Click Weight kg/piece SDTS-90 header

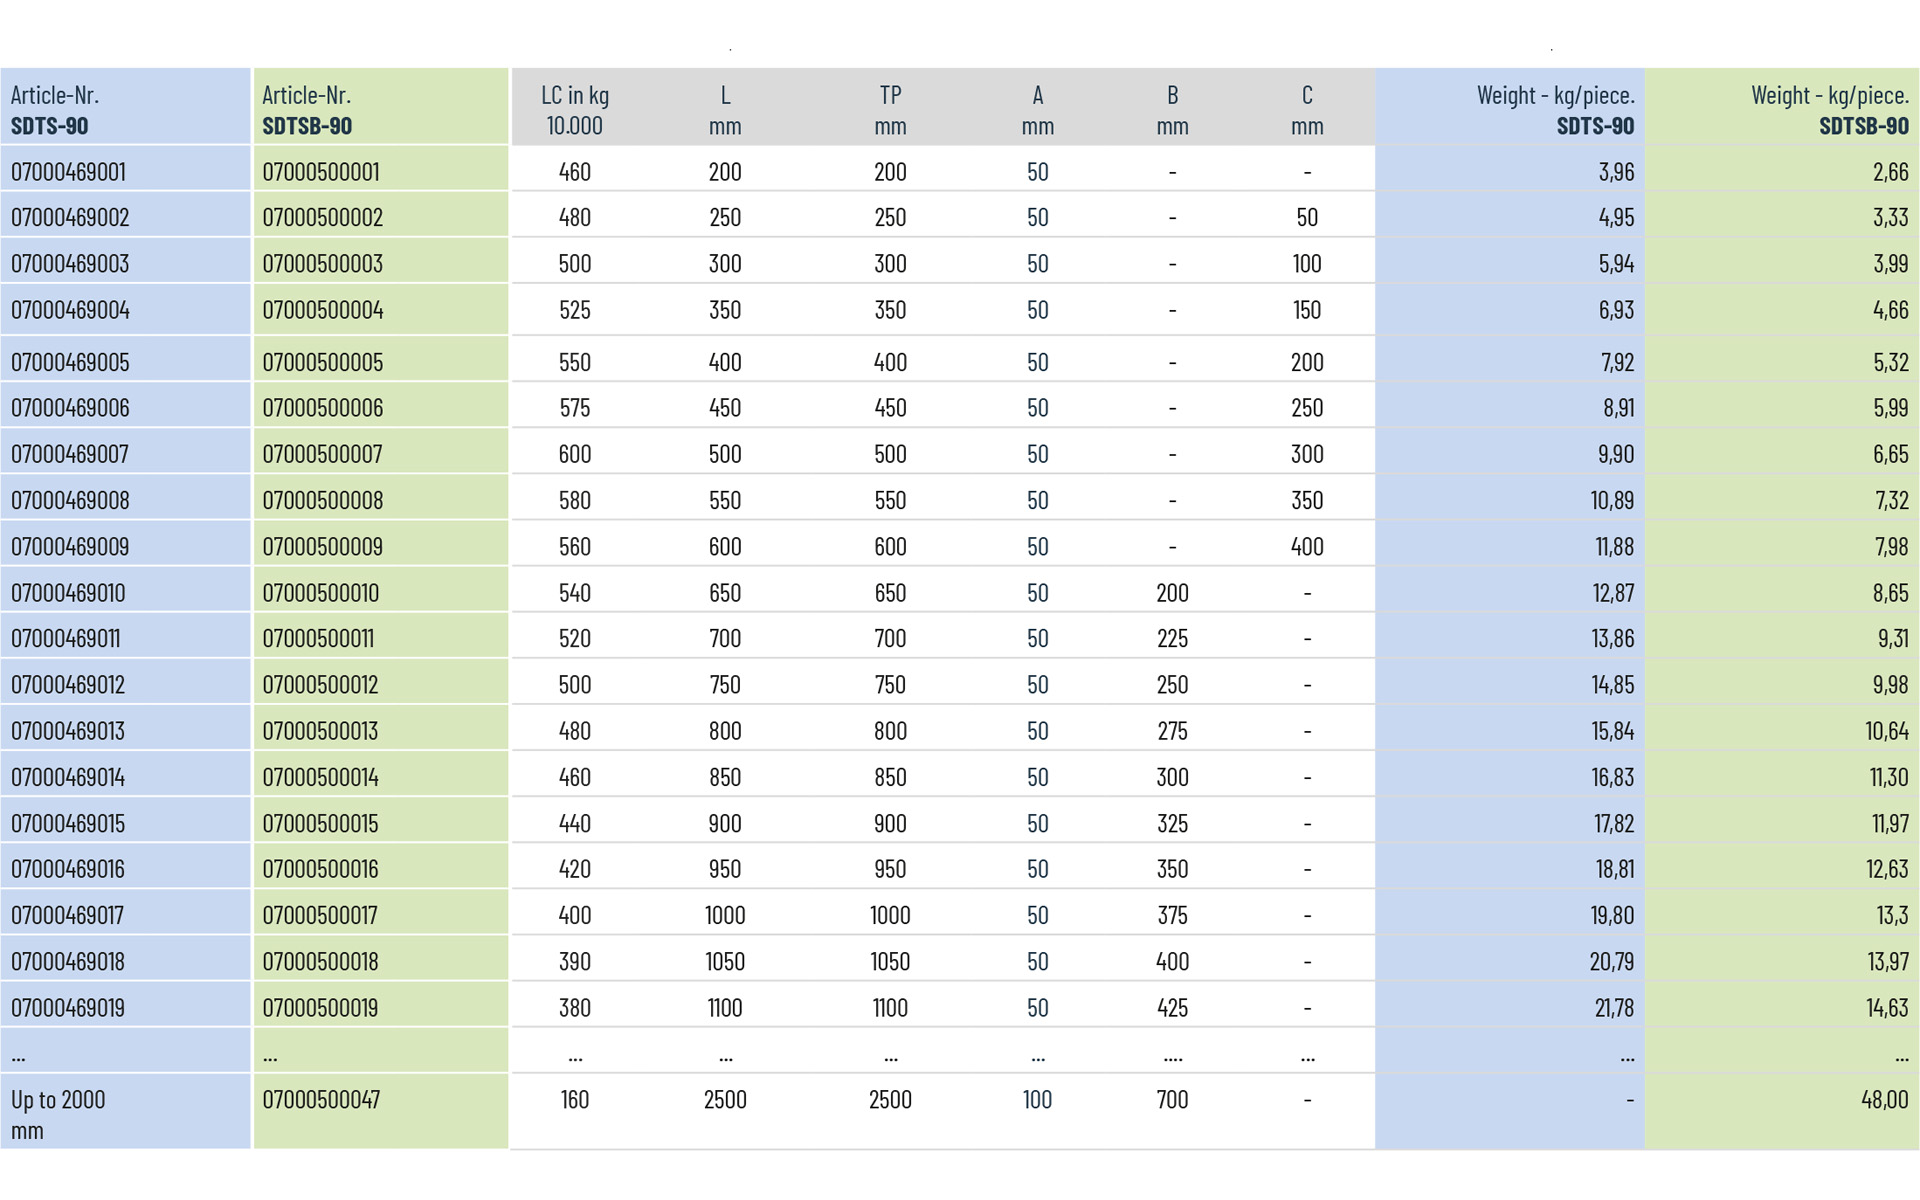coord(1555,110)
